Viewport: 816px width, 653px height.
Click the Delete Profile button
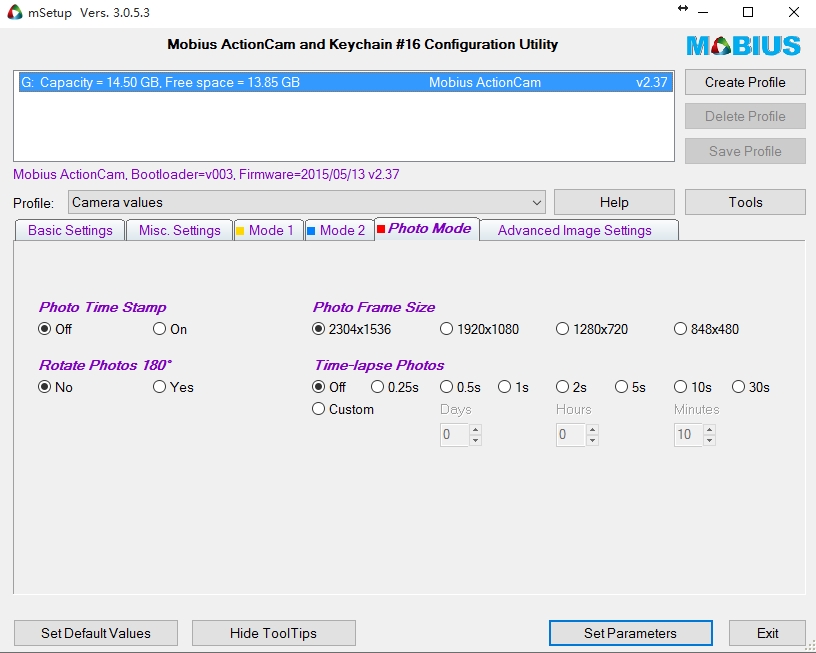point(745,116)
